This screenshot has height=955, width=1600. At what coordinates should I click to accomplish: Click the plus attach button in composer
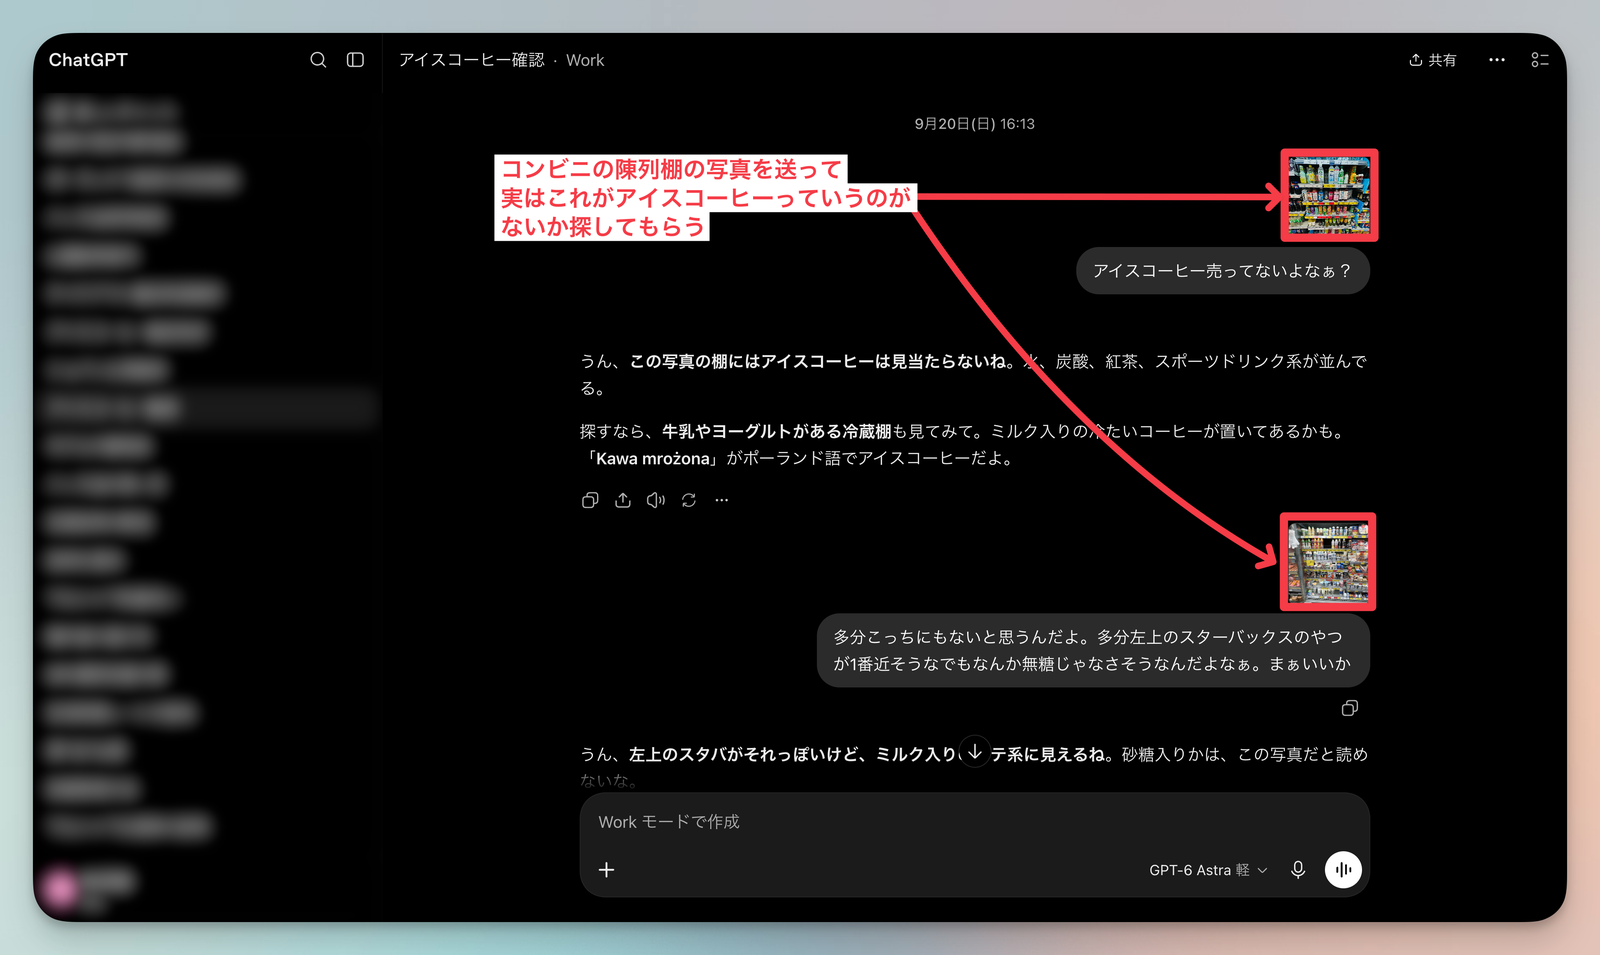point(606,870)
